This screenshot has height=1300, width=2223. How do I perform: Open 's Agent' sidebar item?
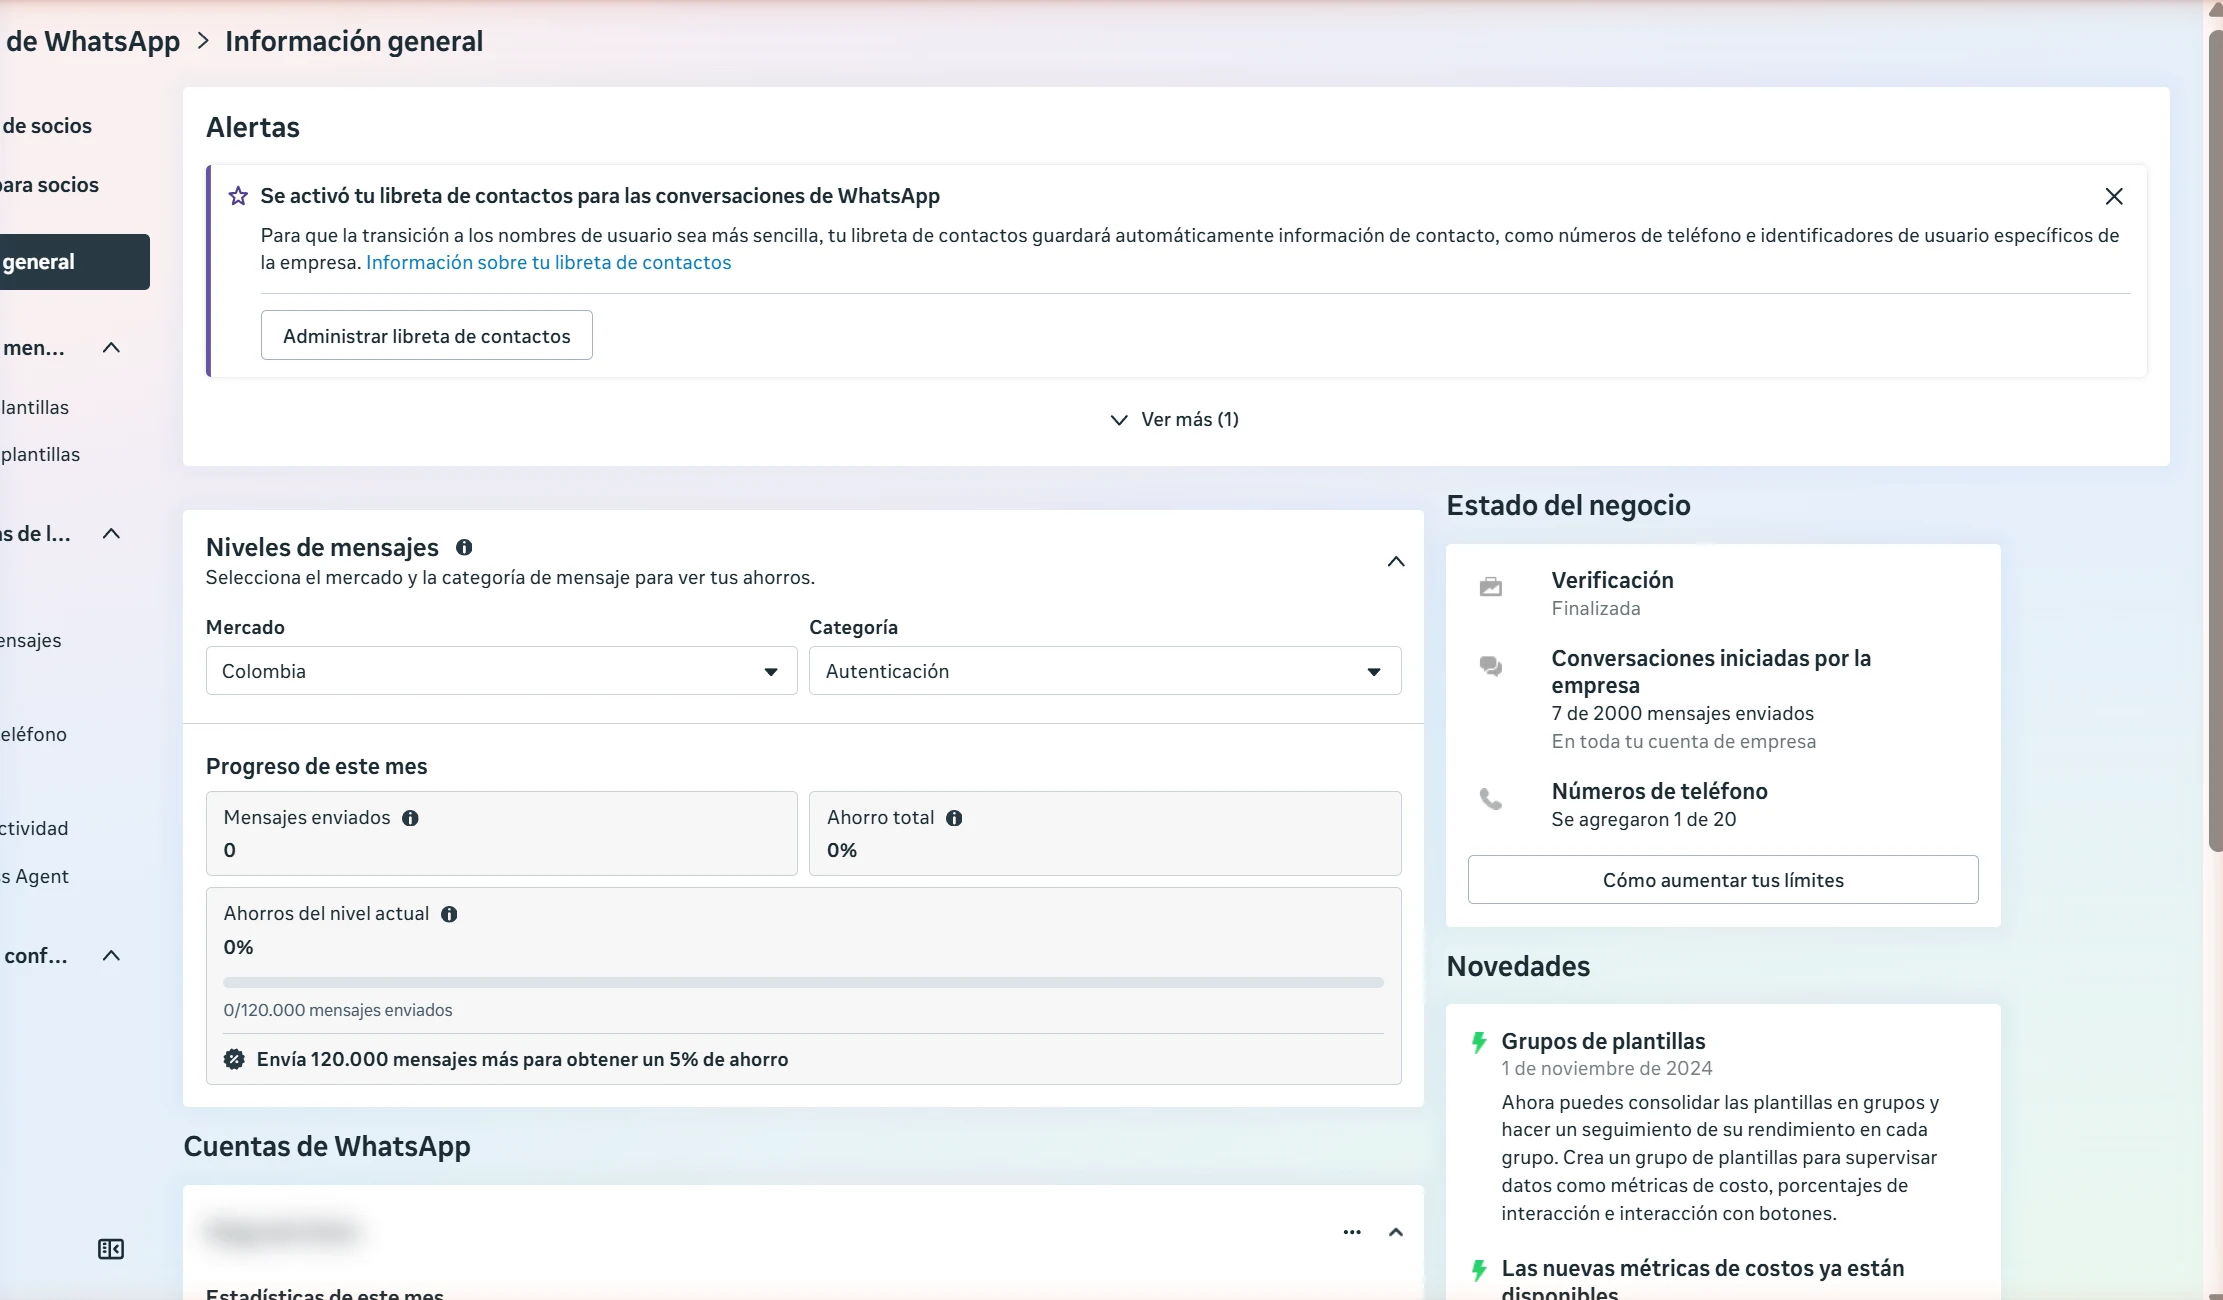[35, 877]
